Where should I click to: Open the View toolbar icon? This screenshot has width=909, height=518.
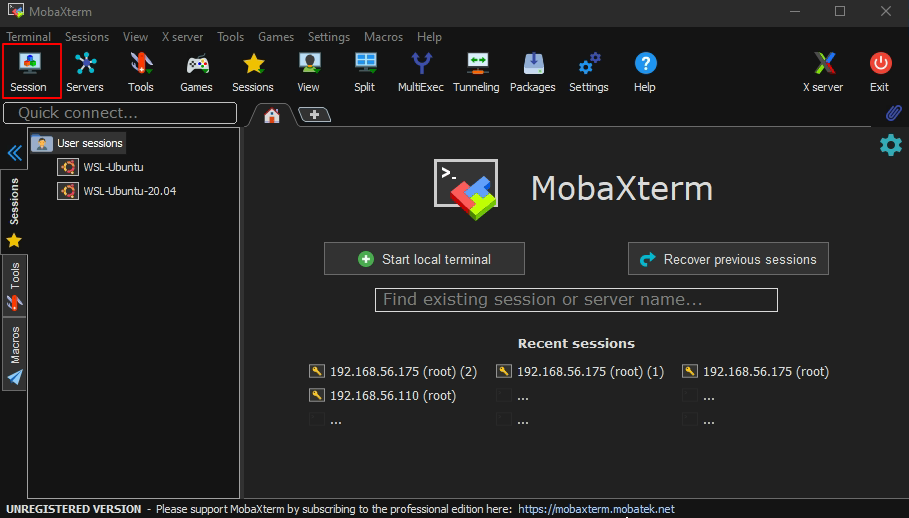coord(308,71)
